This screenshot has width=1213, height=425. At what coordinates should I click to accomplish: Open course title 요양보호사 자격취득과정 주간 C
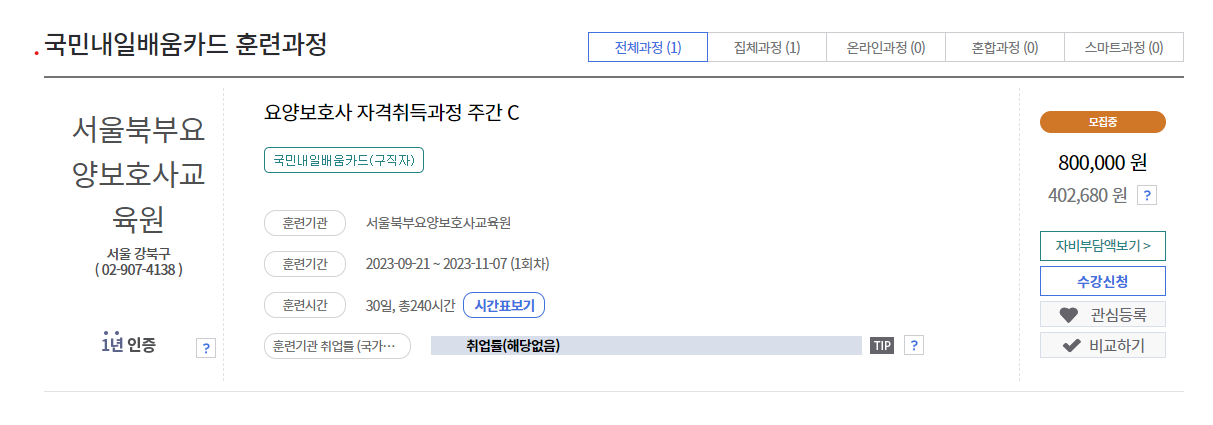[392, 112]
